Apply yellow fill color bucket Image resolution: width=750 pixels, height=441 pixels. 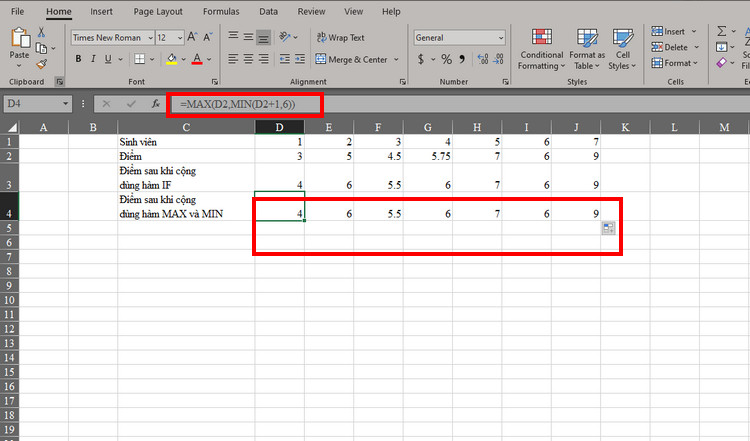pyautogui.click(x=172, y=59)
